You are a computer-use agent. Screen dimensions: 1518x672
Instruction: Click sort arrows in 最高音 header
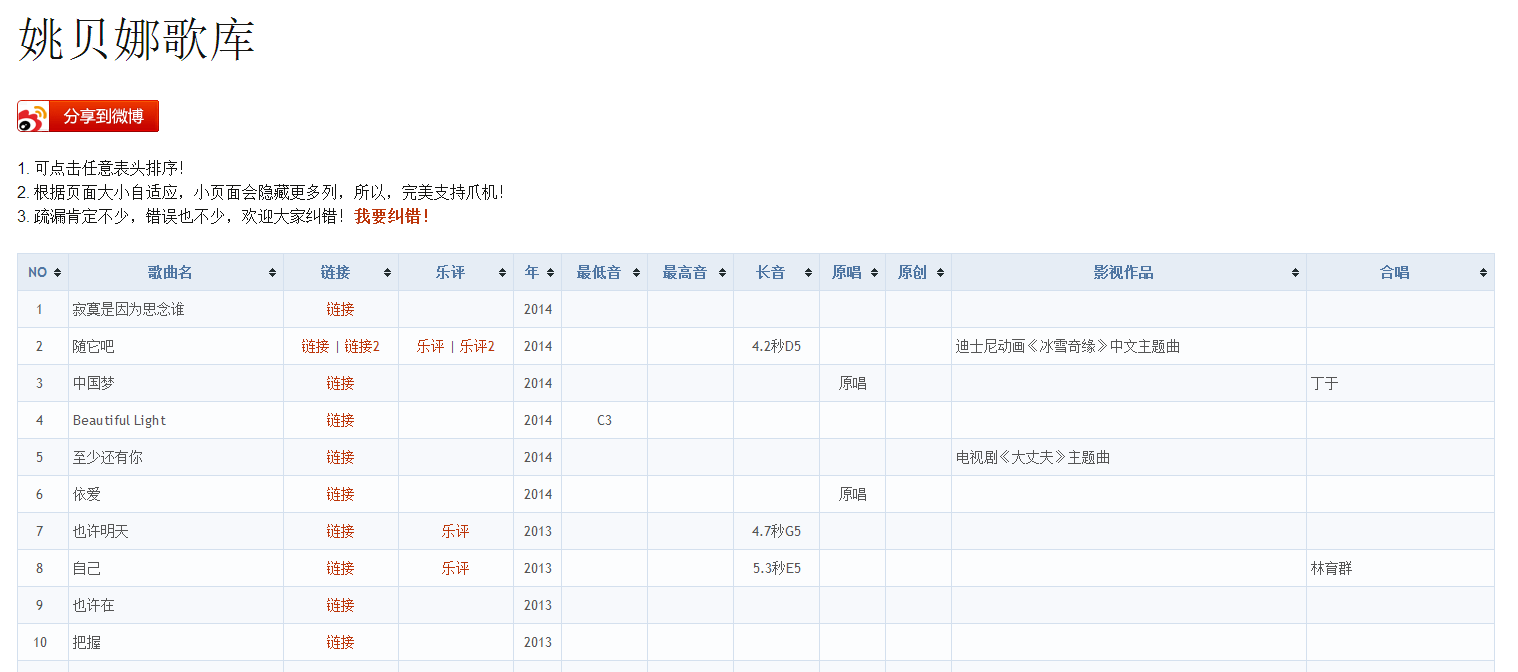pyautogui.click(x=722, y=273)
